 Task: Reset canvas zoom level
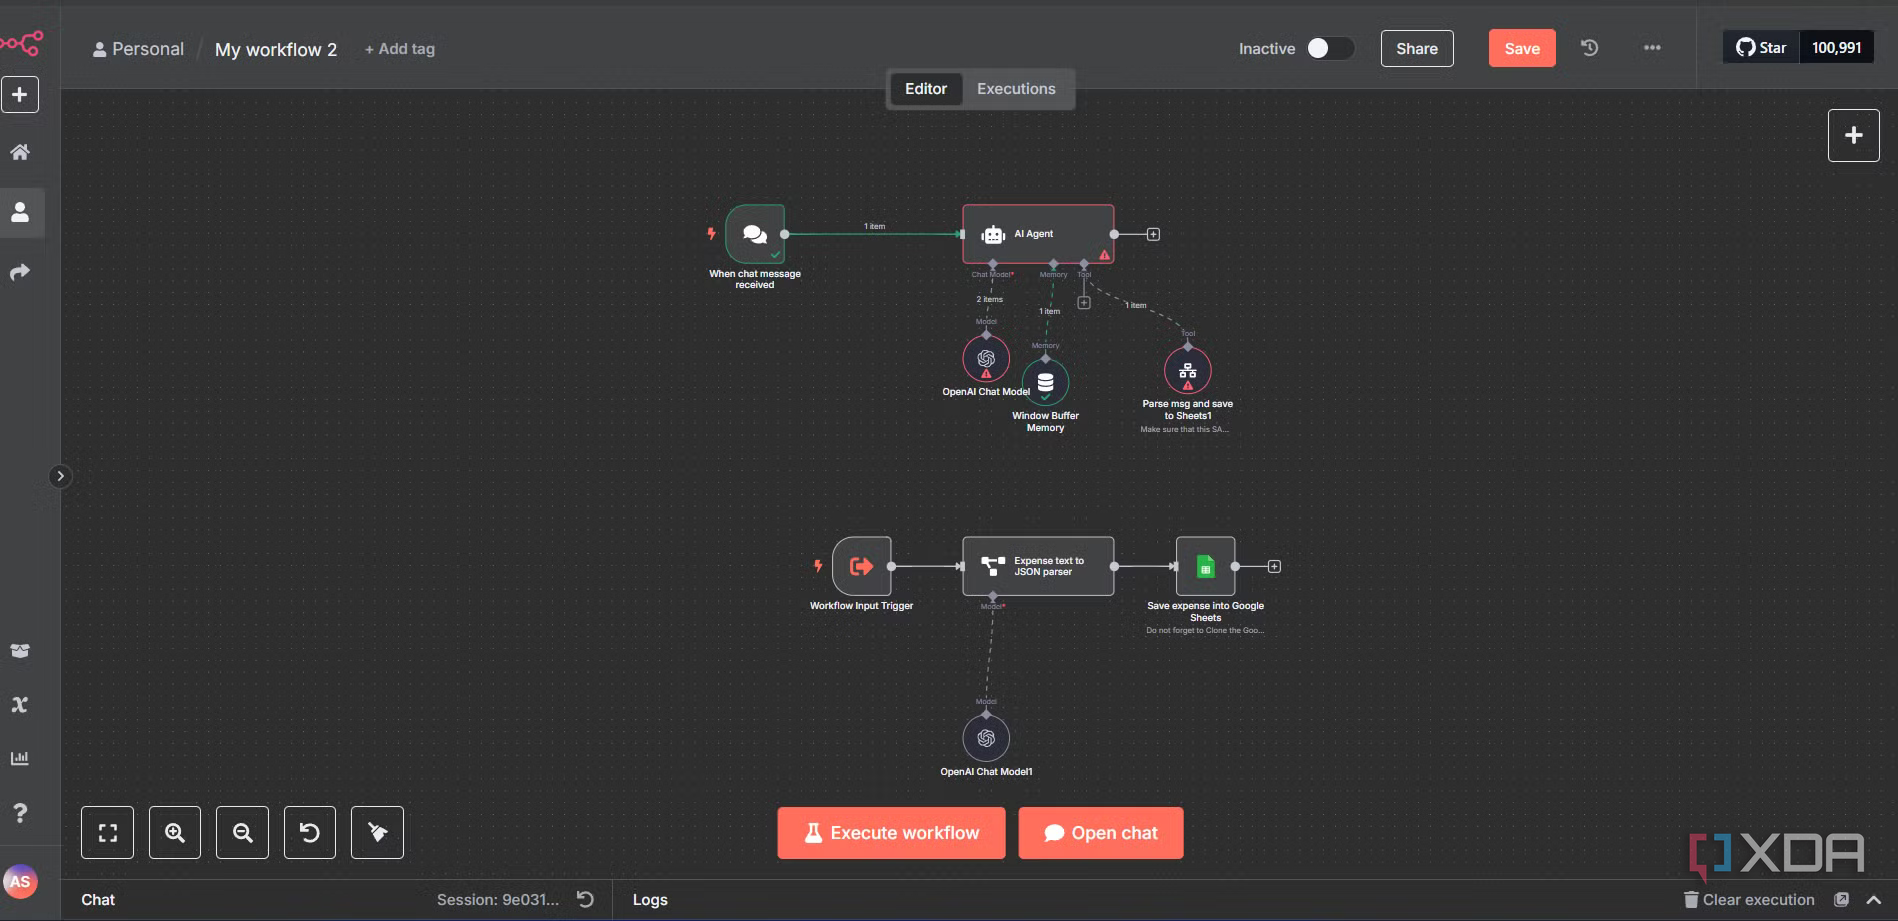point(310,832)
